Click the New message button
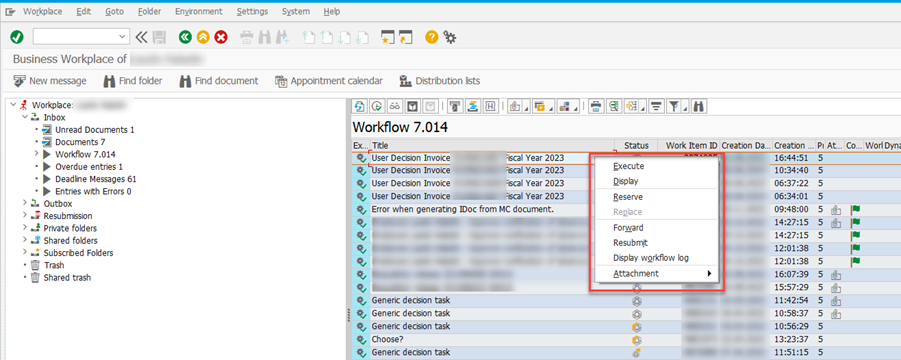901x360 pixels. pos(50,81)
